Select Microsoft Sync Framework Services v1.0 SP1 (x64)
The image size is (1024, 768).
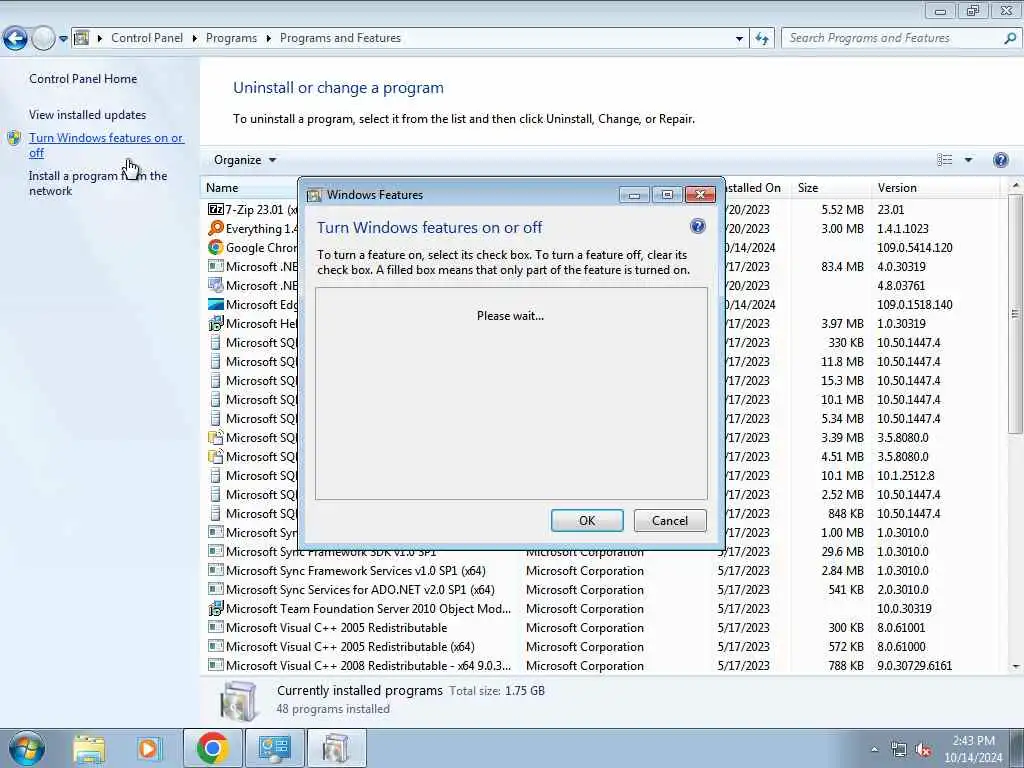tap(356, 571)
